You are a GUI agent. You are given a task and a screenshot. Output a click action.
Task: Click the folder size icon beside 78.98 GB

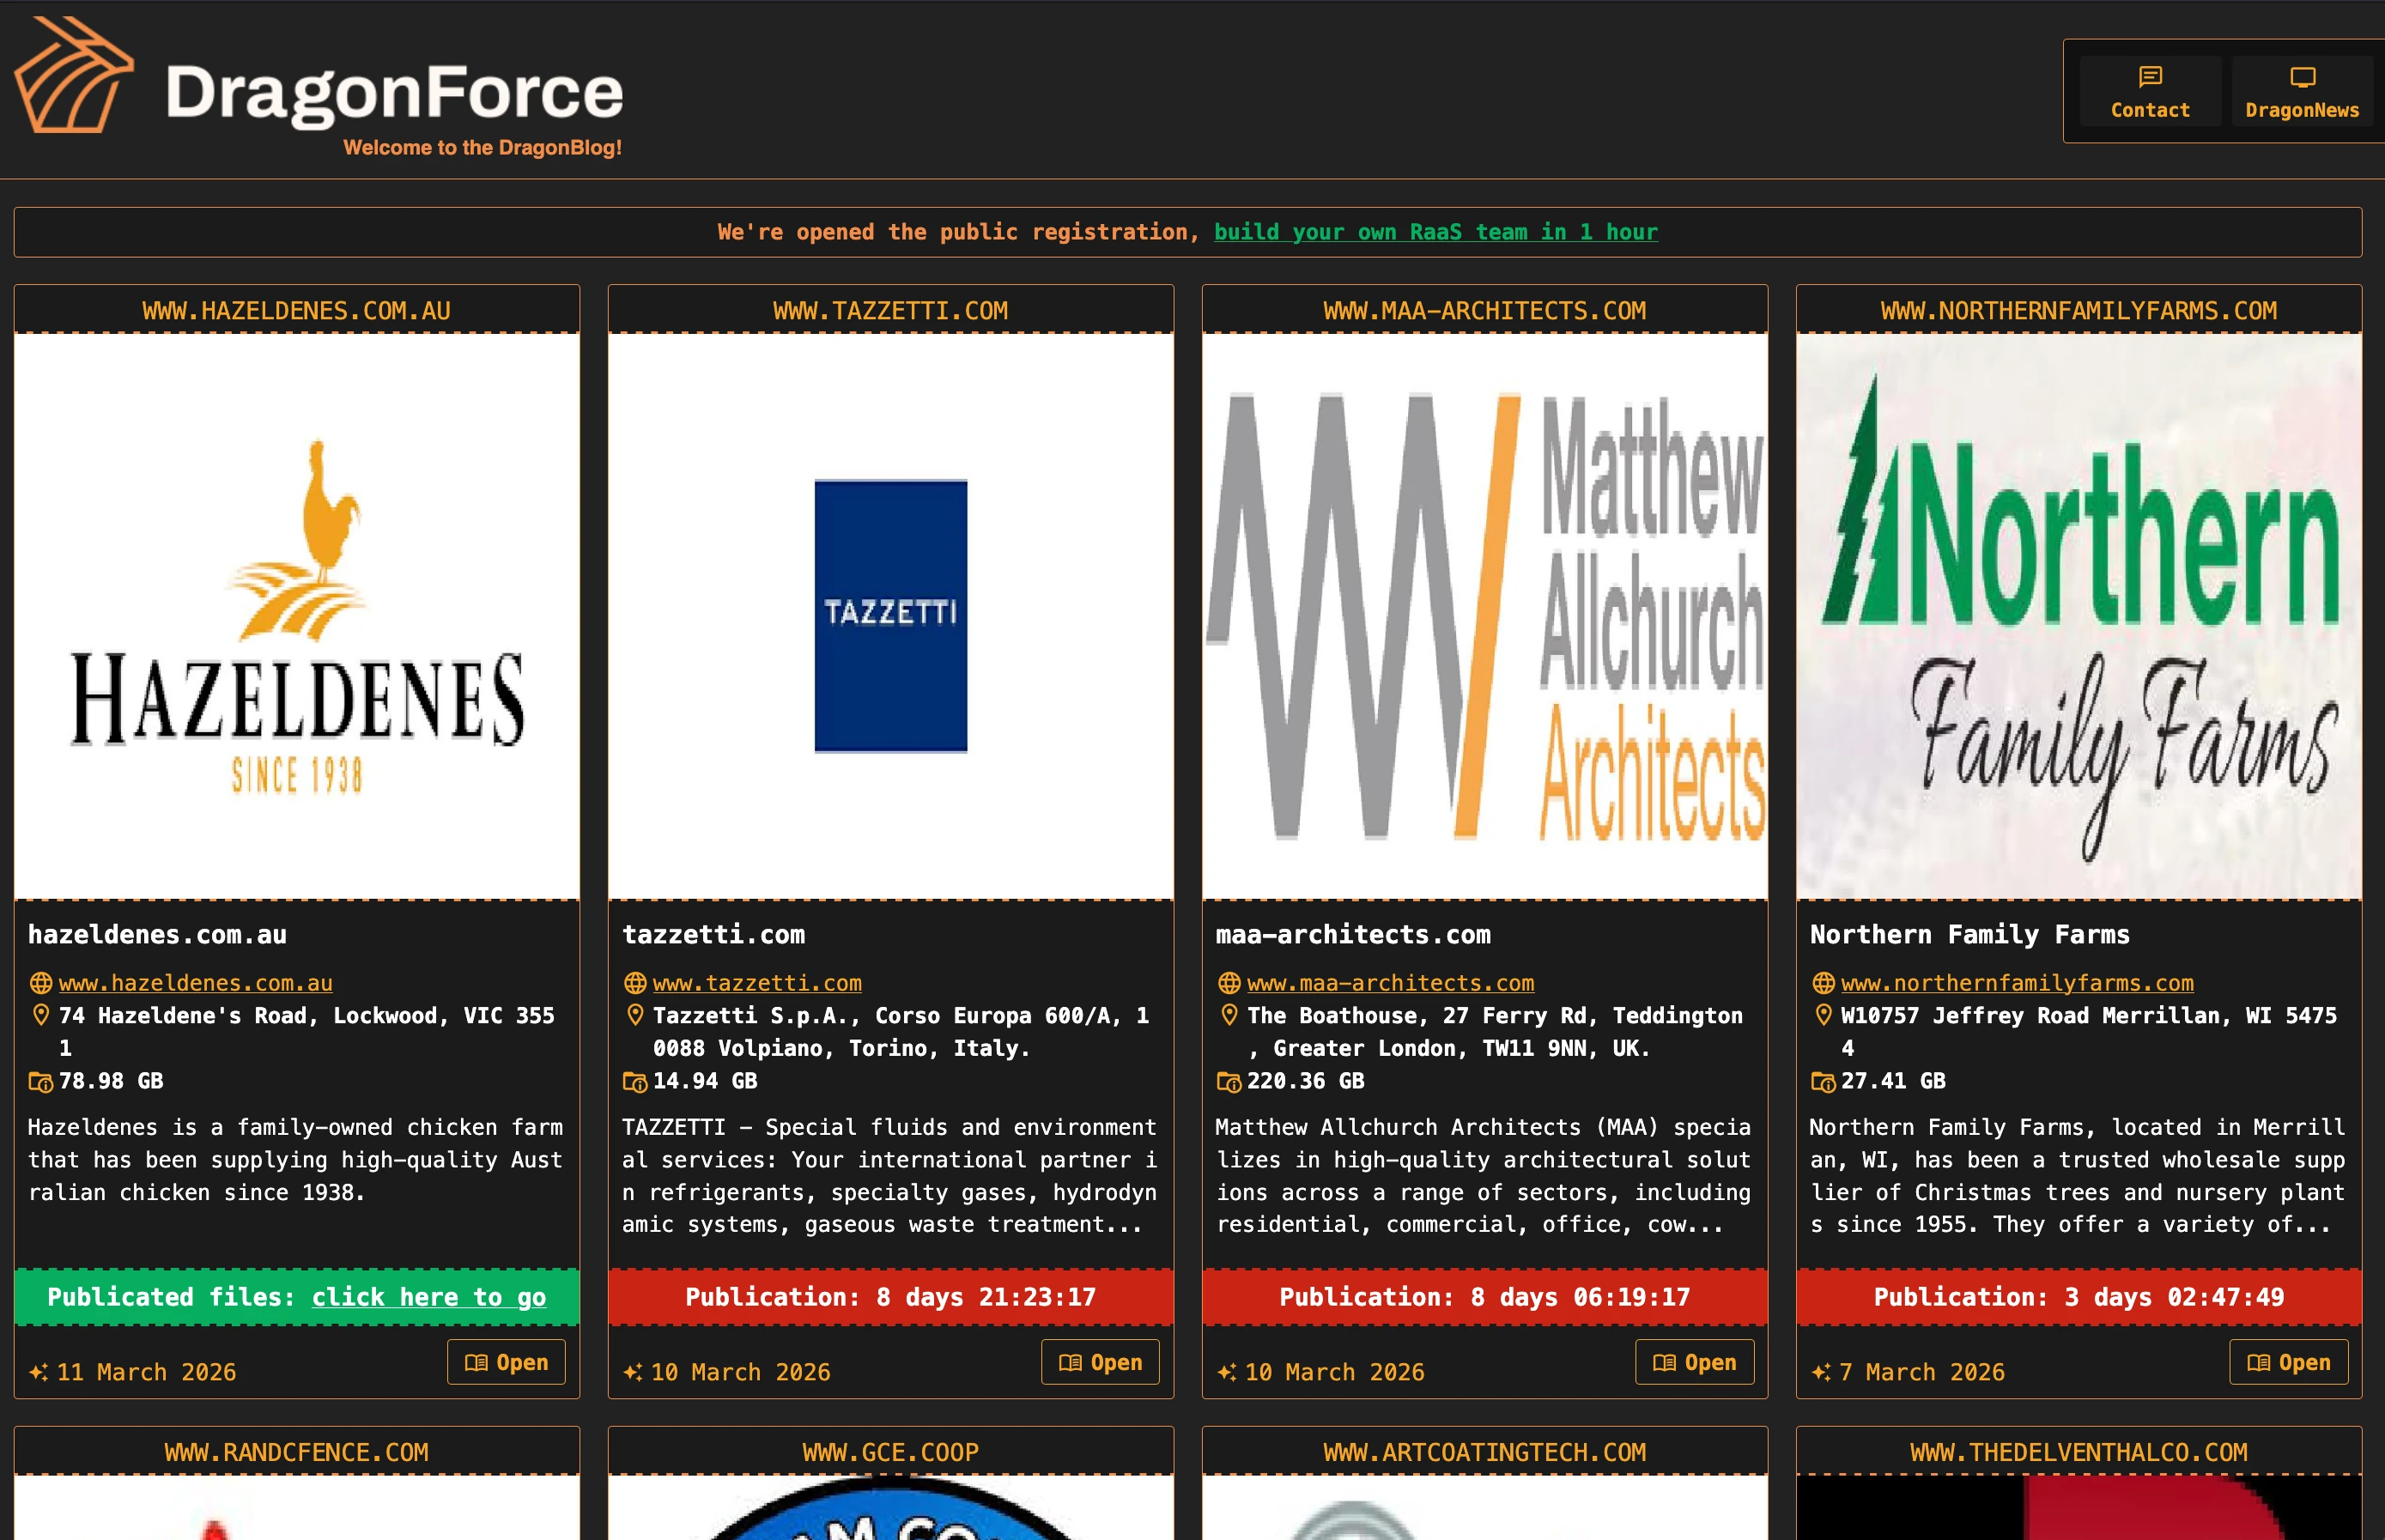(40, 1082)
